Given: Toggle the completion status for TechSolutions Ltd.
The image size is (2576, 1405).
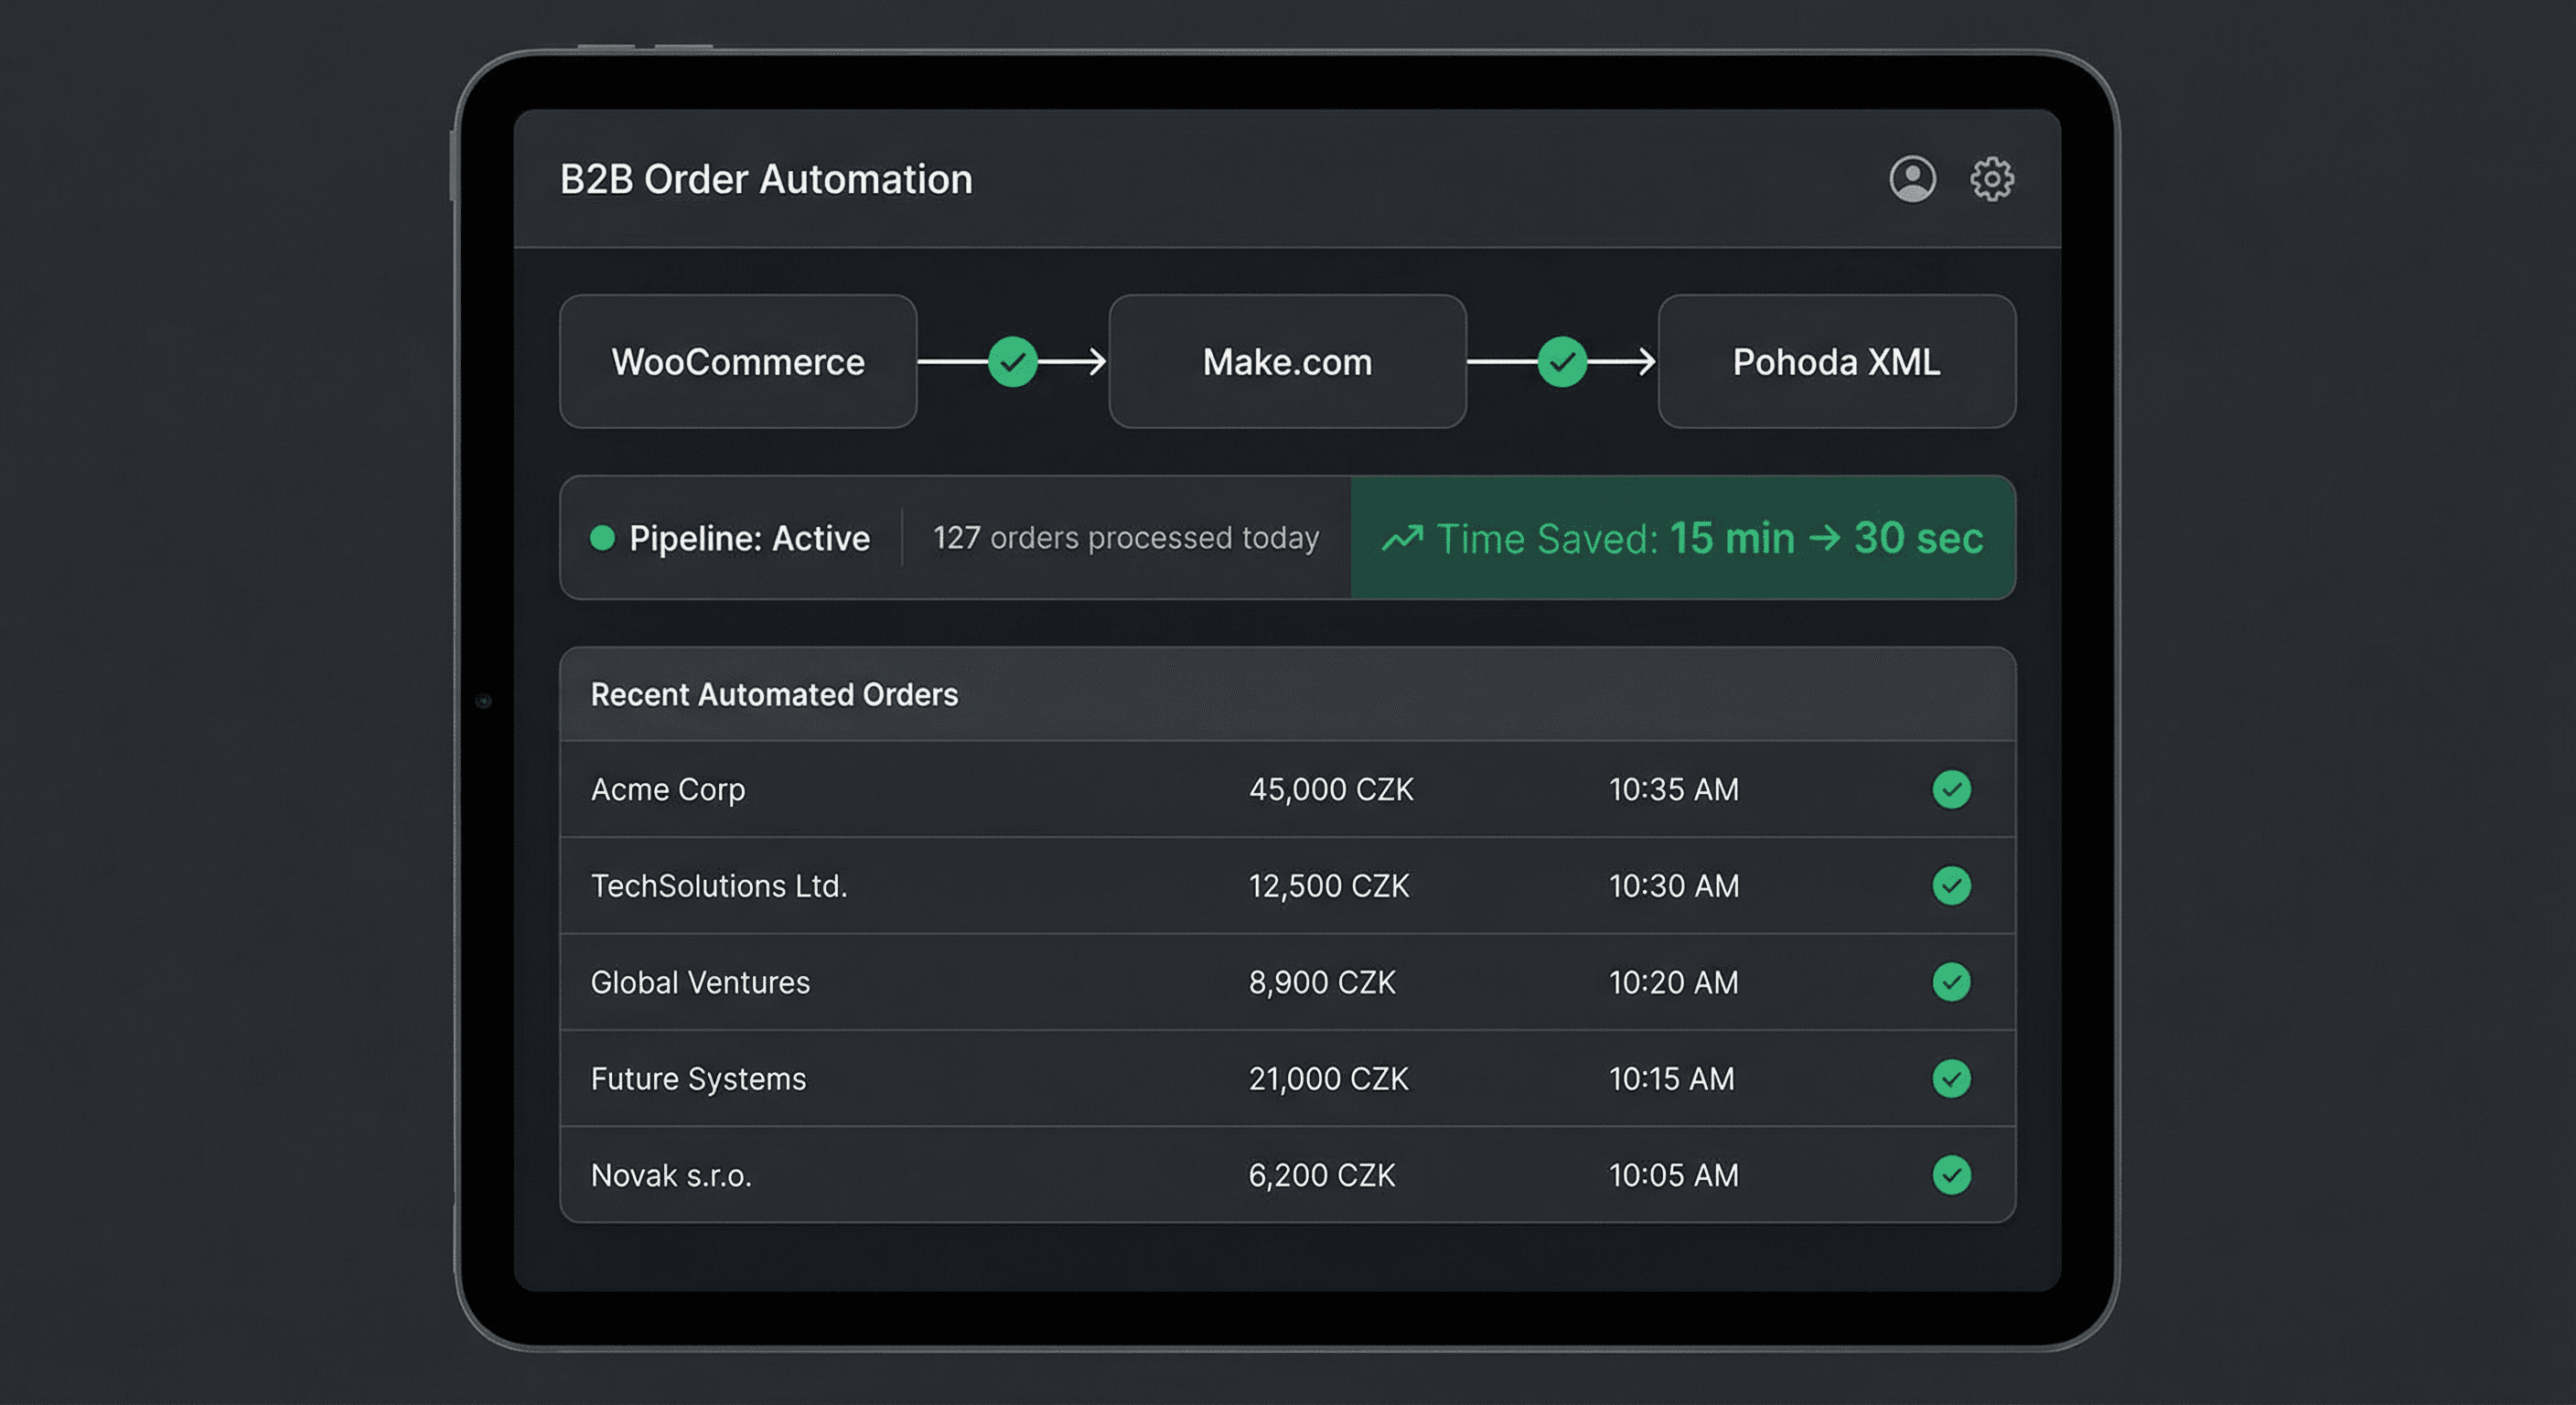Looking at the screenshot, I should click(x=1950, y=886).
